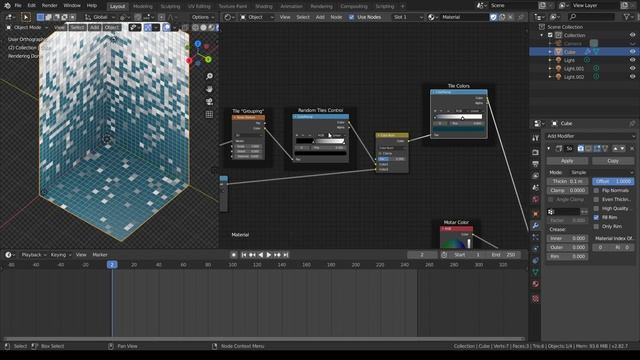640x360 pixels.
Task: Open the viewport Options dropdown
Action: tap(203, 17)
